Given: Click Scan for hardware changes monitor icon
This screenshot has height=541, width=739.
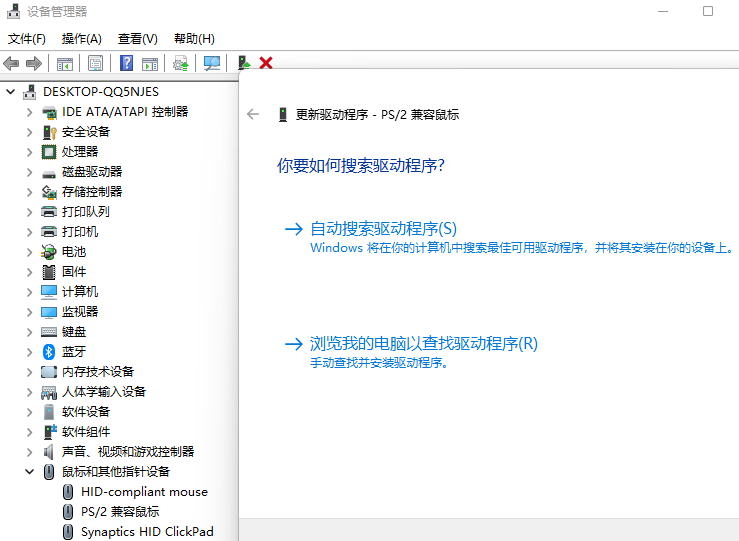Looking at the screenshot, I should click(x=212, y=63).
